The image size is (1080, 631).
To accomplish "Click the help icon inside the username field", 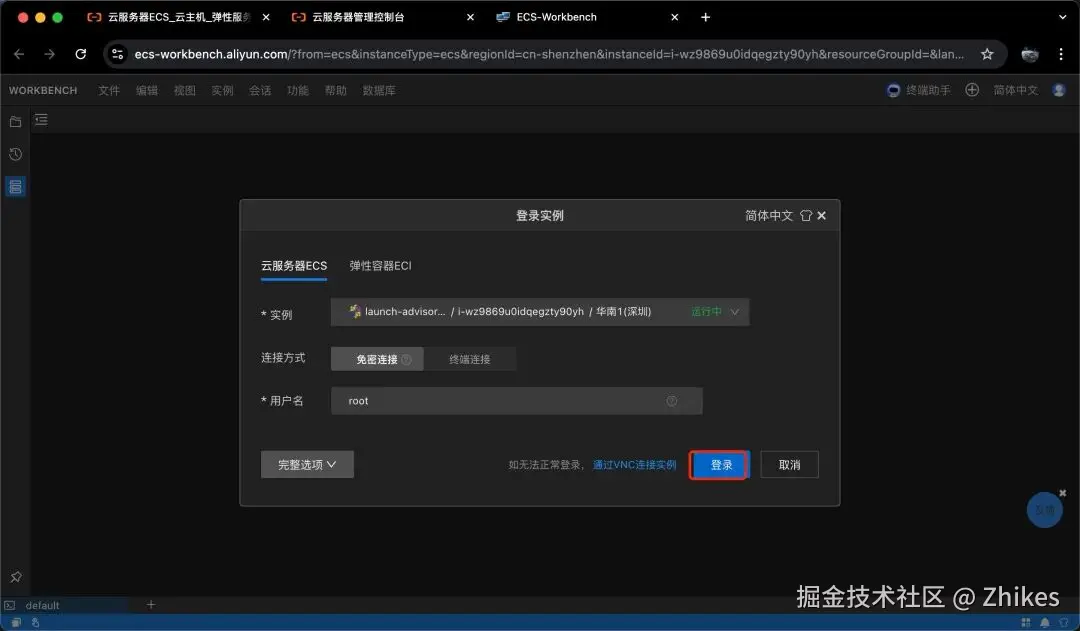I will point(672,401).
